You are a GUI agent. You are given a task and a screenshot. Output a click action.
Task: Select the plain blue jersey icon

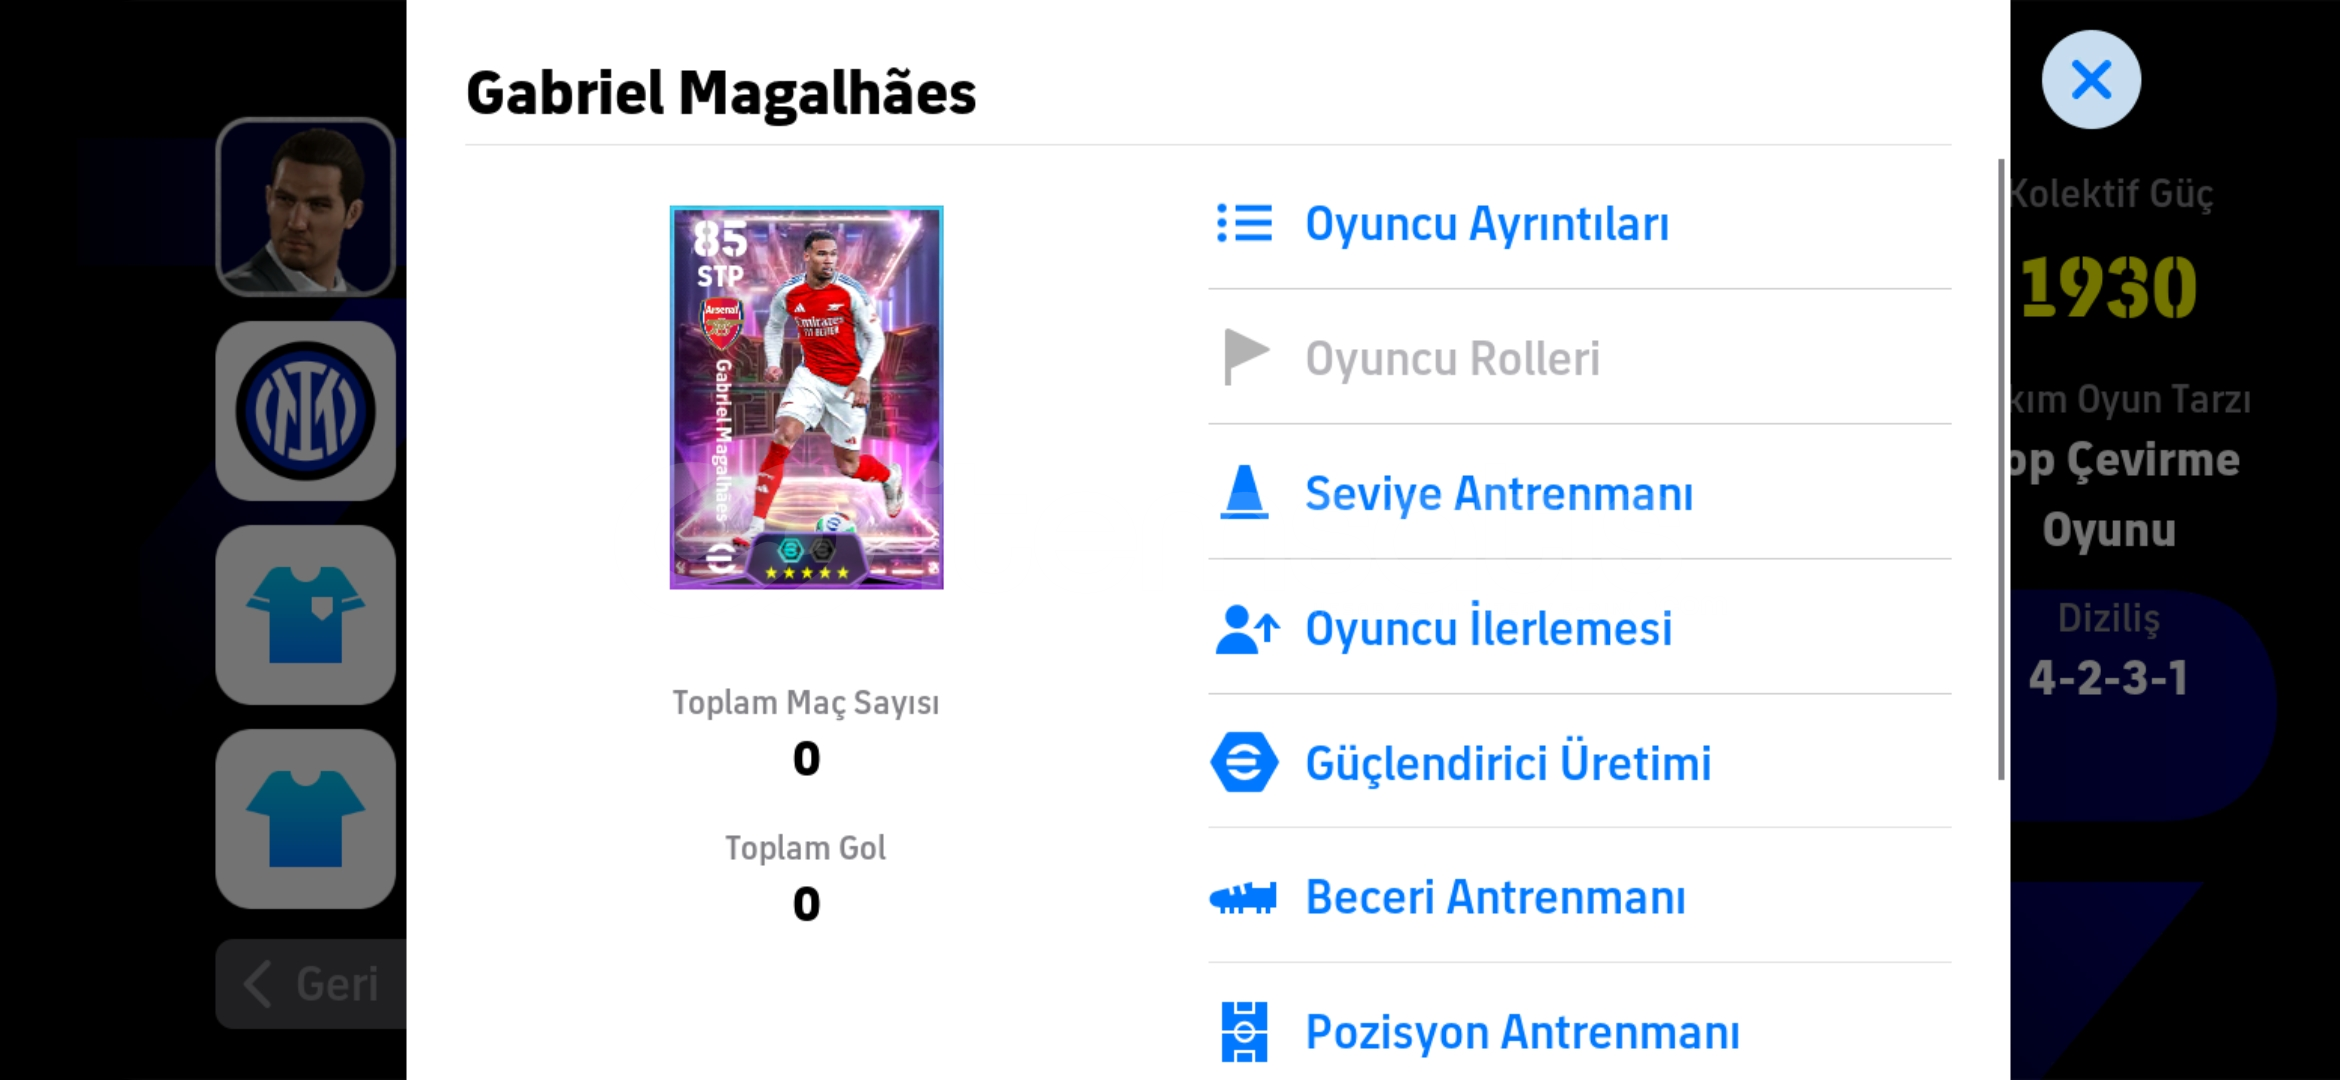(x=306, y=819)
